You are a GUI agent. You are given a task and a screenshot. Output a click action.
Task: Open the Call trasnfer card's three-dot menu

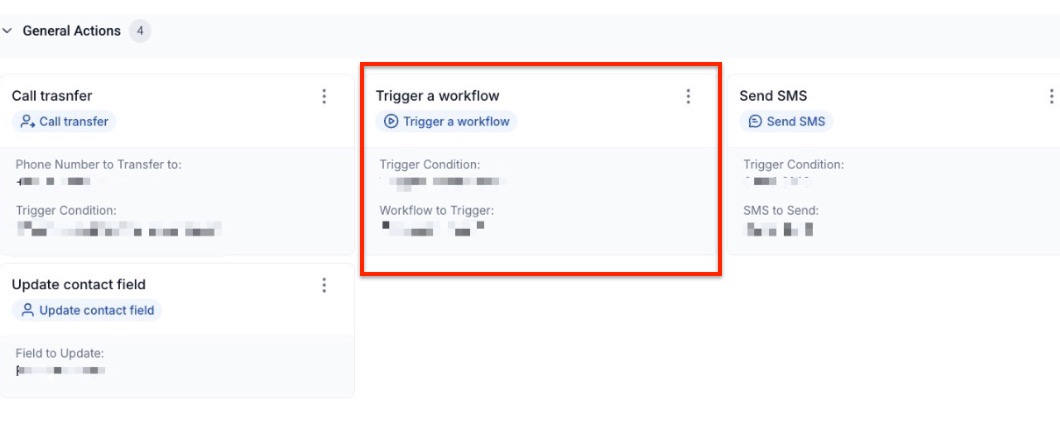(324, 96)
